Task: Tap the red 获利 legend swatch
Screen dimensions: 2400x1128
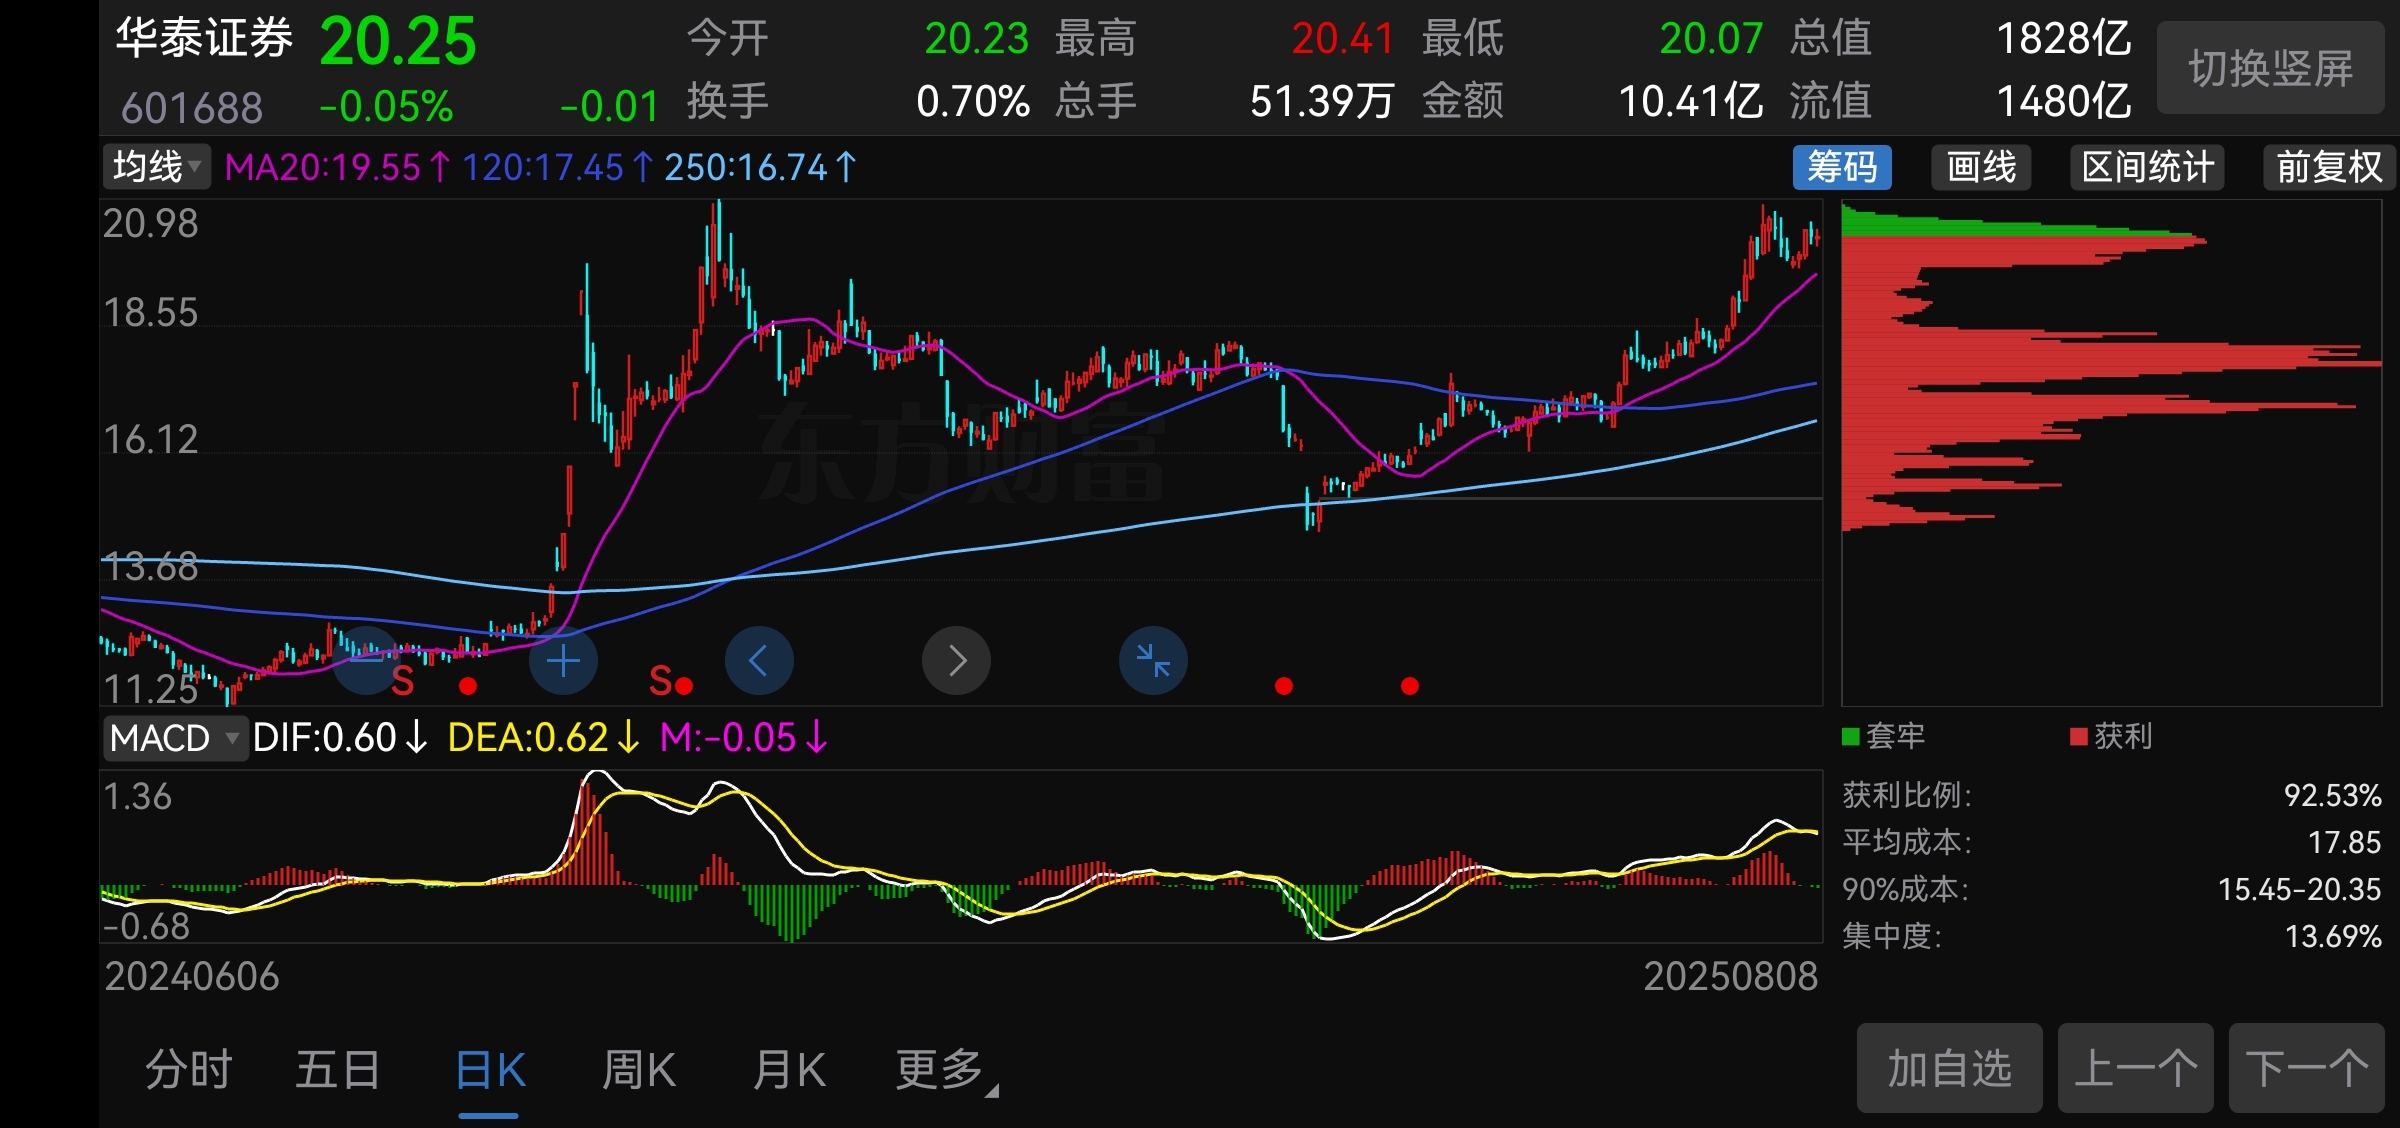Action: pos(2079,737)
